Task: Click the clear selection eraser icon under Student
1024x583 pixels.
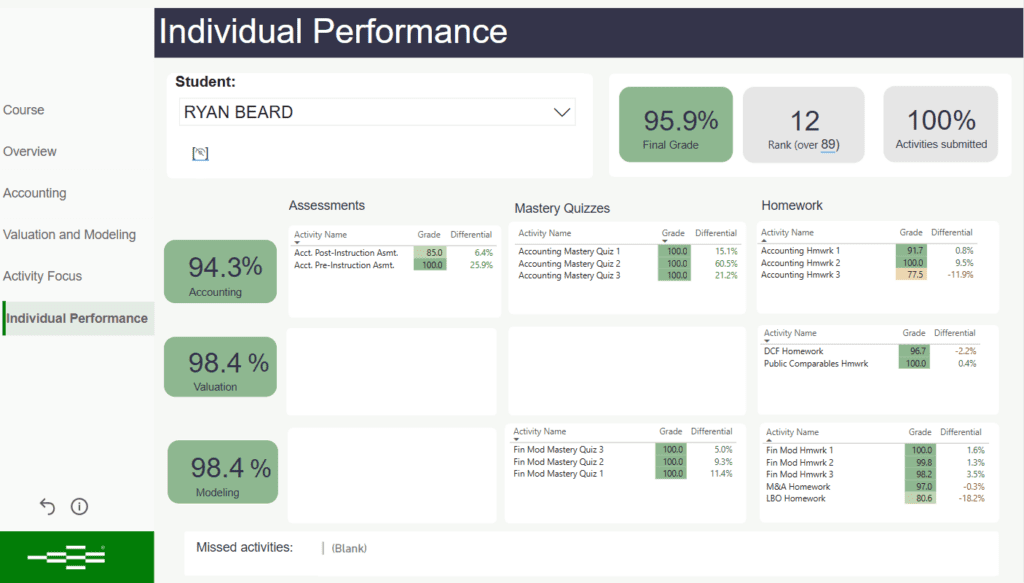Action: click(x=200, y=153)
